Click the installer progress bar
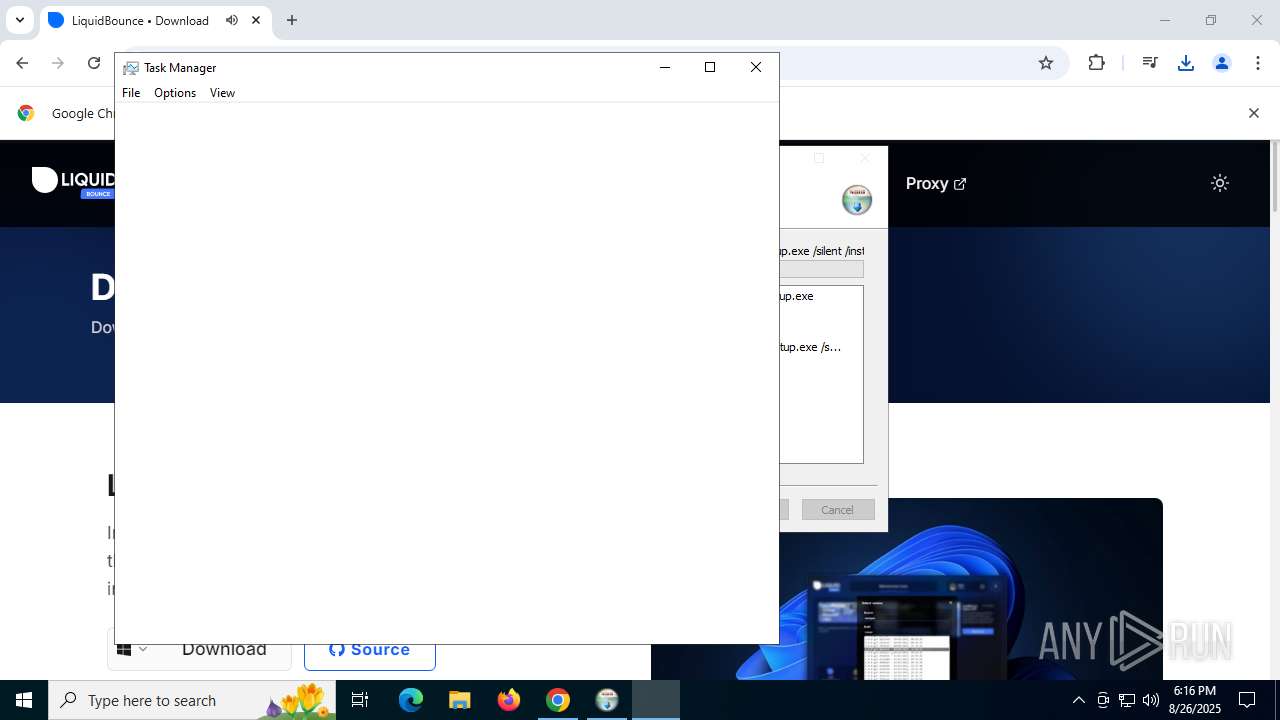This screenshot has height=720, width=1280. point(821,269)
